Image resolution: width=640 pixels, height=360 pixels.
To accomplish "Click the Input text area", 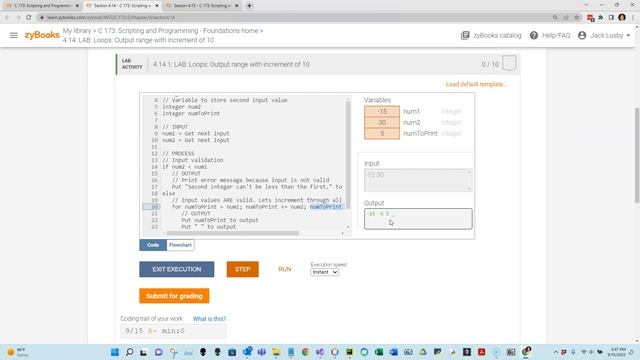I will pyautogui.click(x=418, y=180).
